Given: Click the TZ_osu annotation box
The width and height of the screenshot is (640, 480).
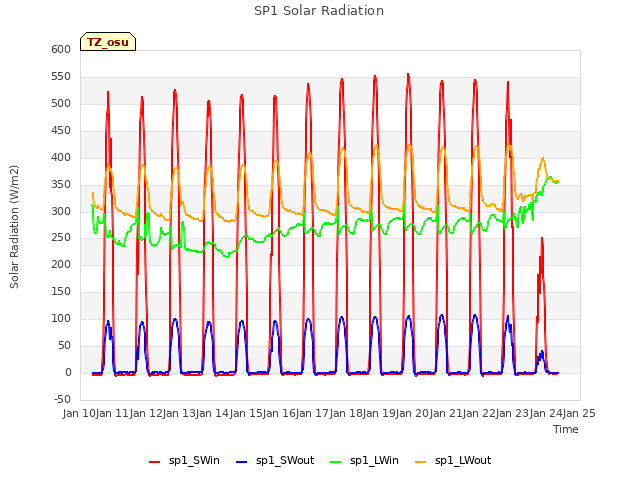Looking at the screenshot, I should [x=108, y=42].
